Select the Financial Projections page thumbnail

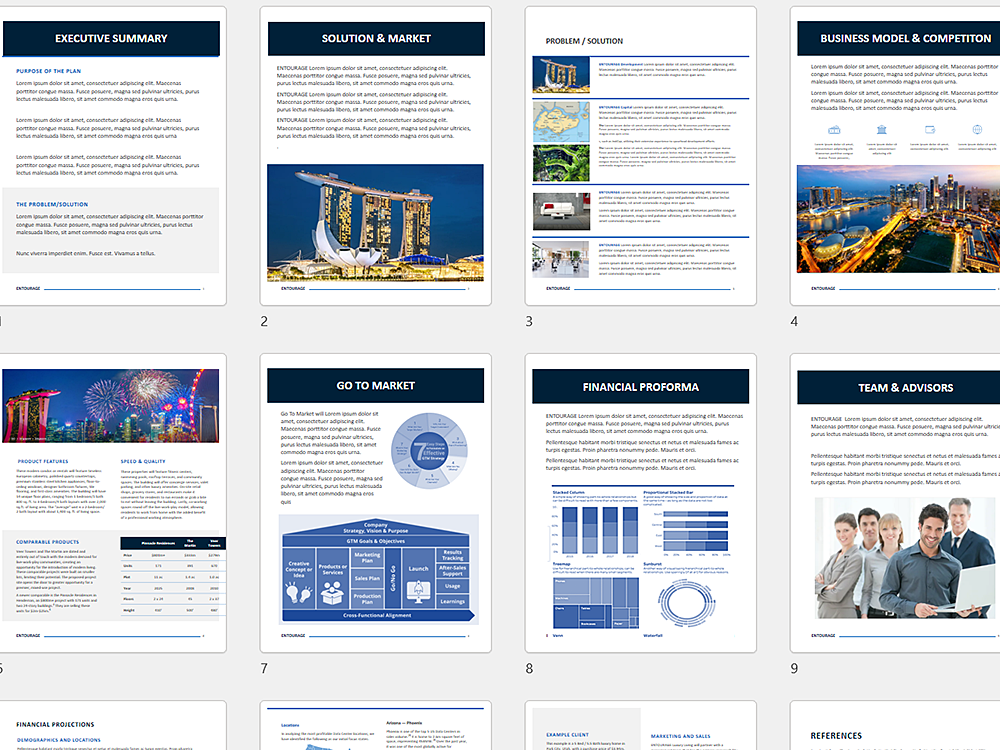[x=112, y=726]
